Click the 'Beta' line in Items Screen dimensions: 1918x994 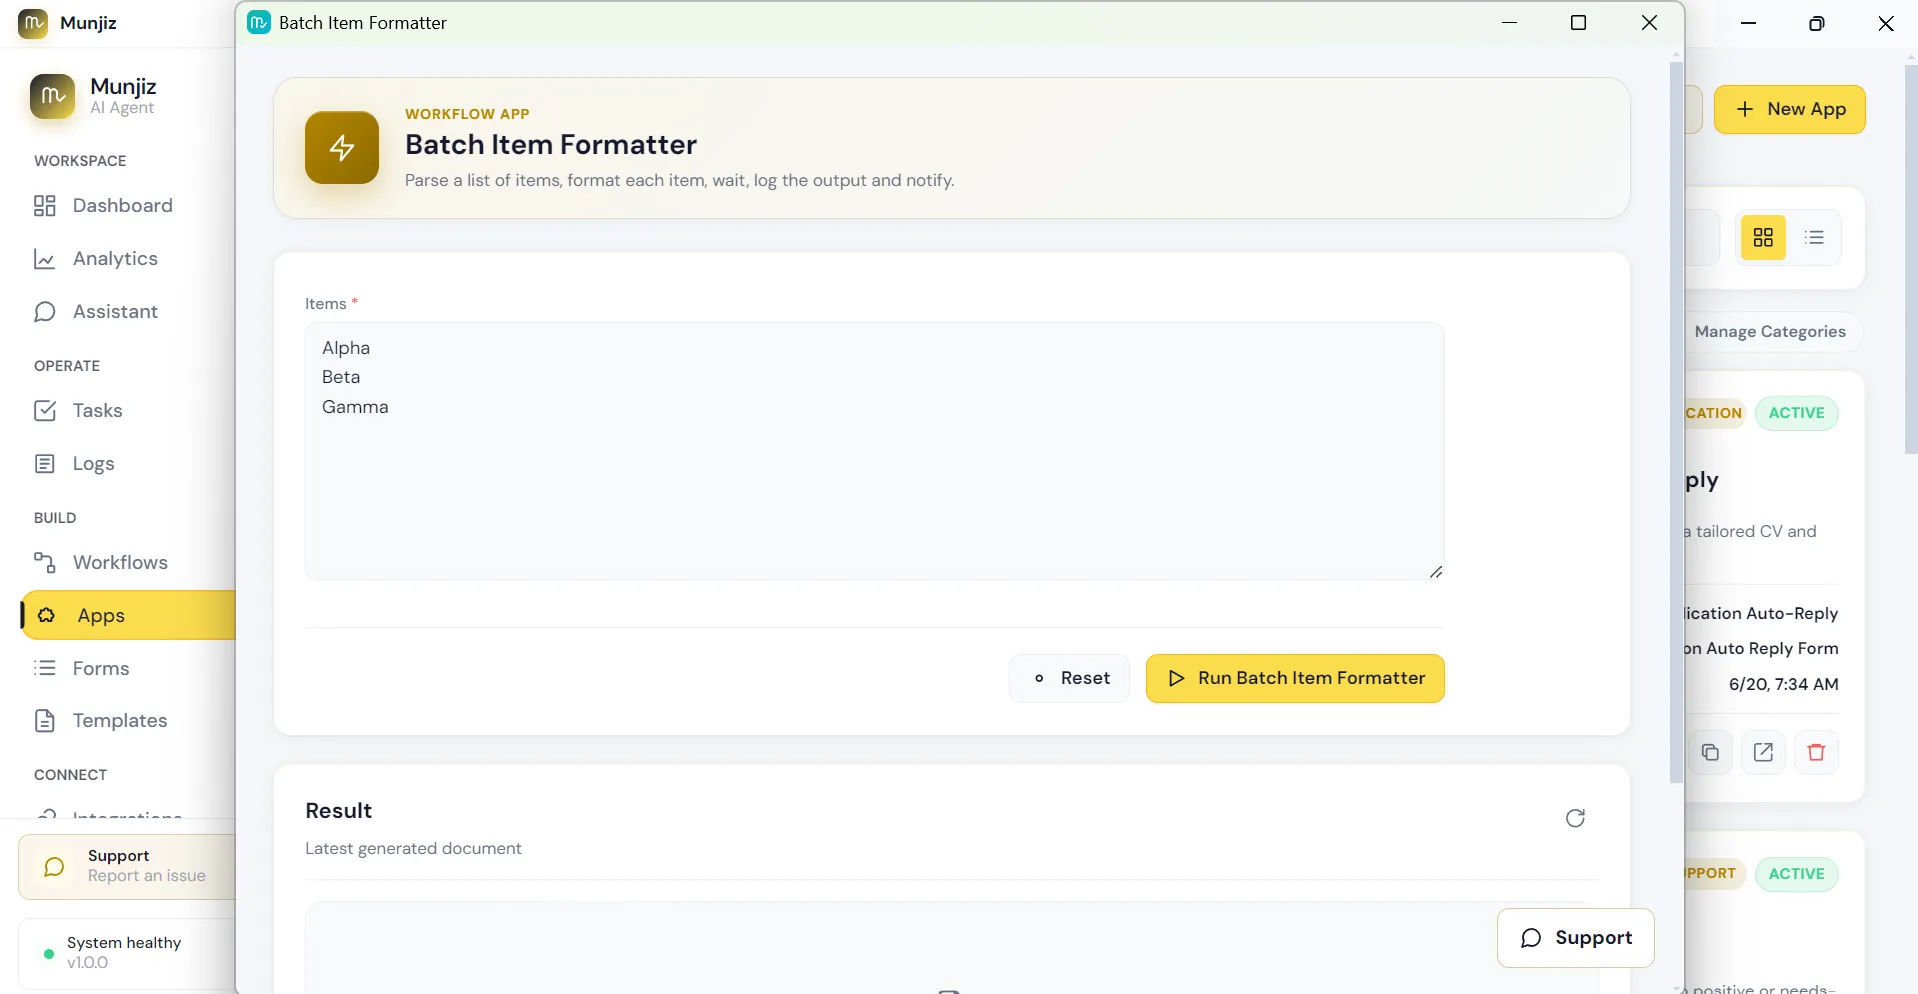(341, 377)
